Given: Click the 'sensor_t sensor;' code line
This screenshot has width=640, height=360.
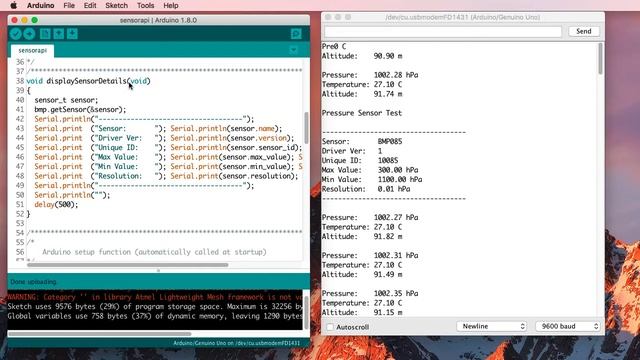Looking at the screenshot, I should pyautogui.click(x=66, y=100).
